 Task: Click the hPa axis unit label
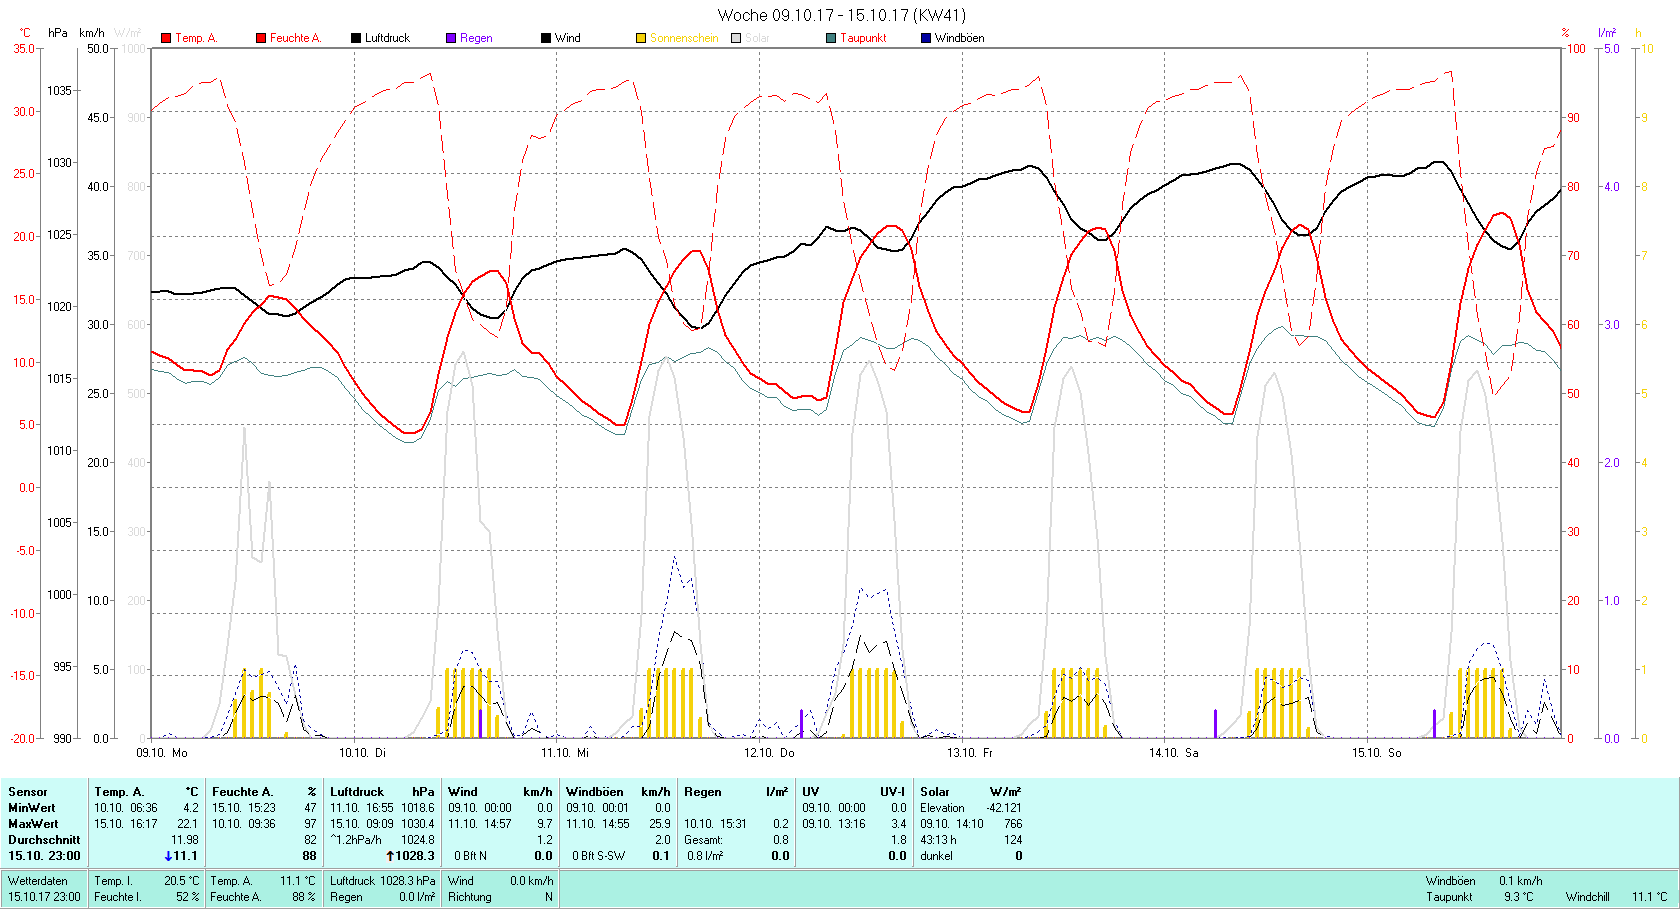tap(58, 33)
